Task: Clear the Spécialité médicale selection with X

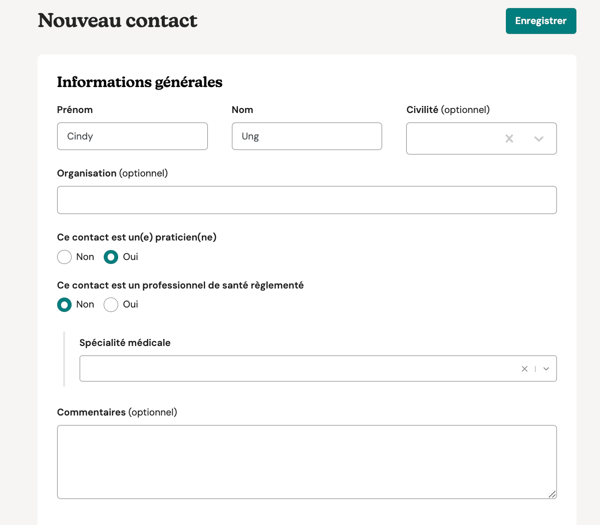Action: pyautogui.click(x=524, y=369)
